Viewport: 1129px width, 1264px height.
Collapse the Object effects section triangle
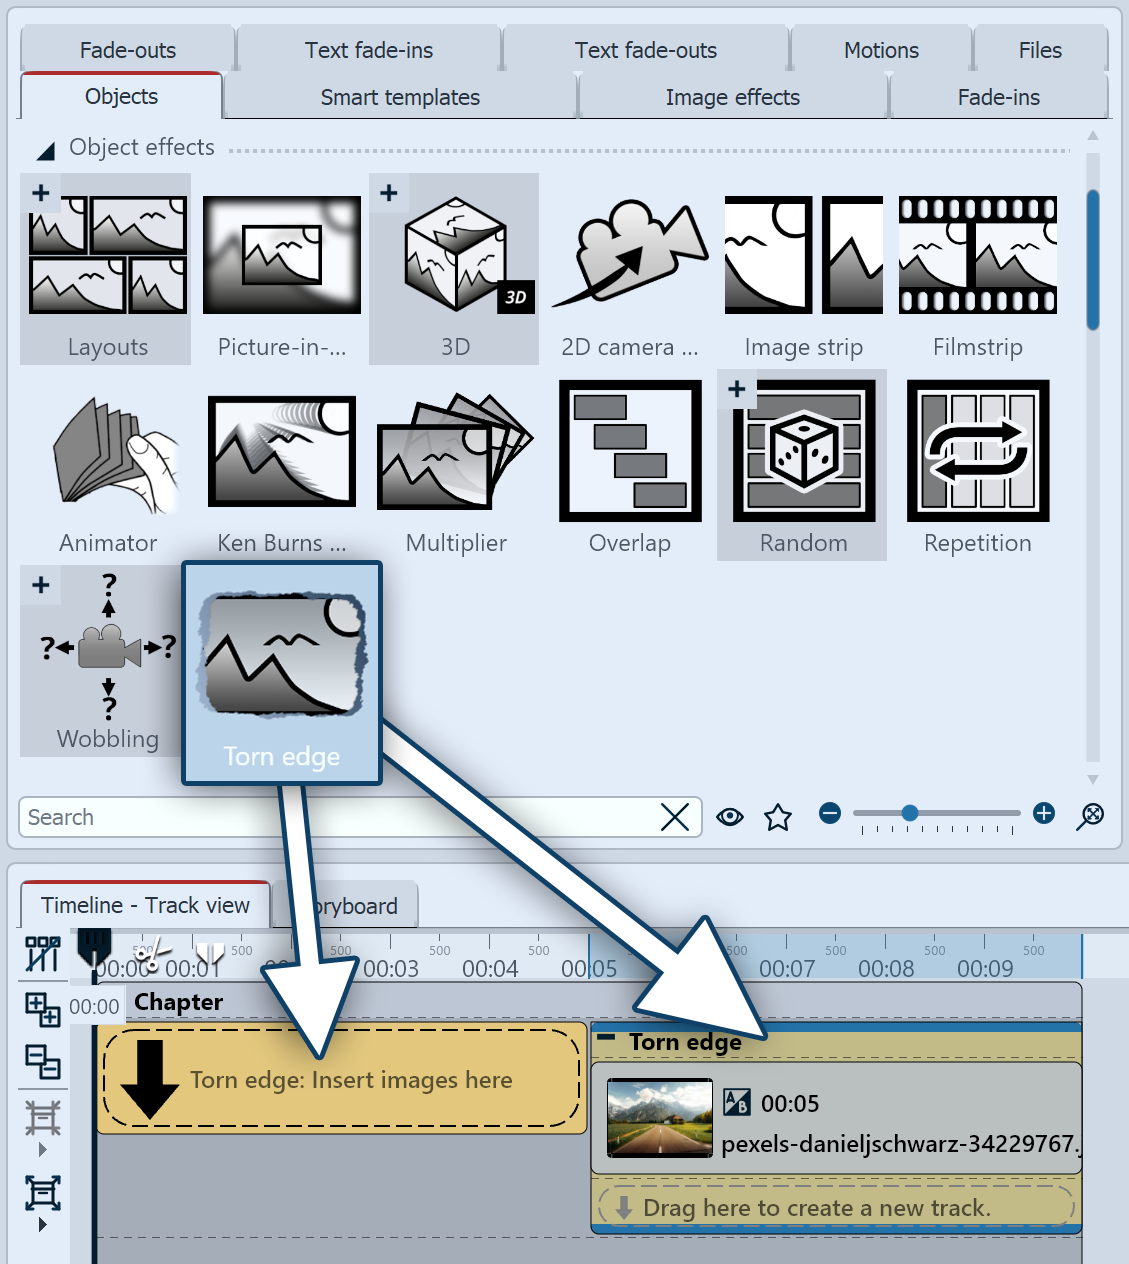pos(46,151)
